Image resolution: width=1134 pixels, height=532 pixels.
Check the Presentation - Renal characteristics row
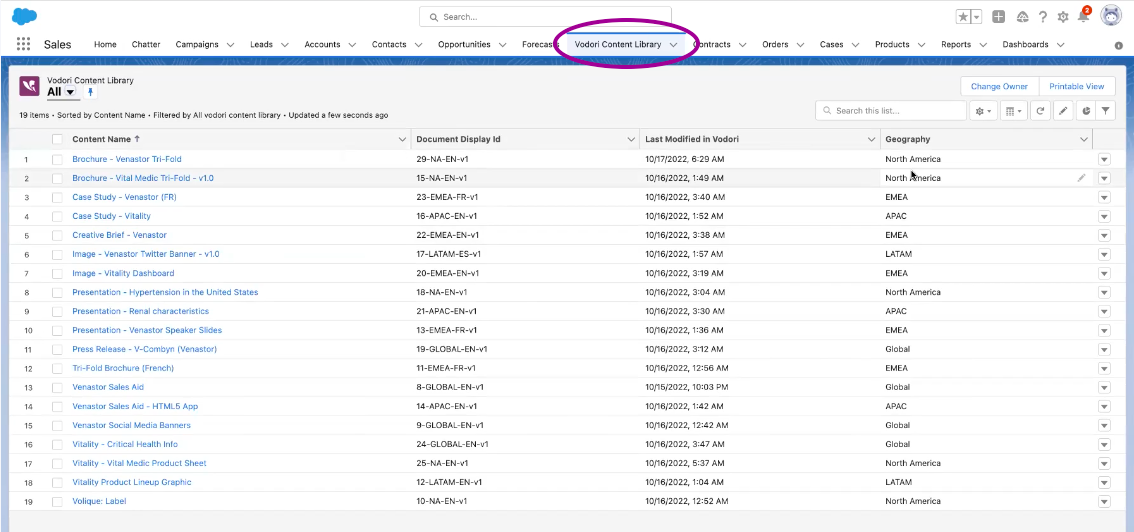57,312
